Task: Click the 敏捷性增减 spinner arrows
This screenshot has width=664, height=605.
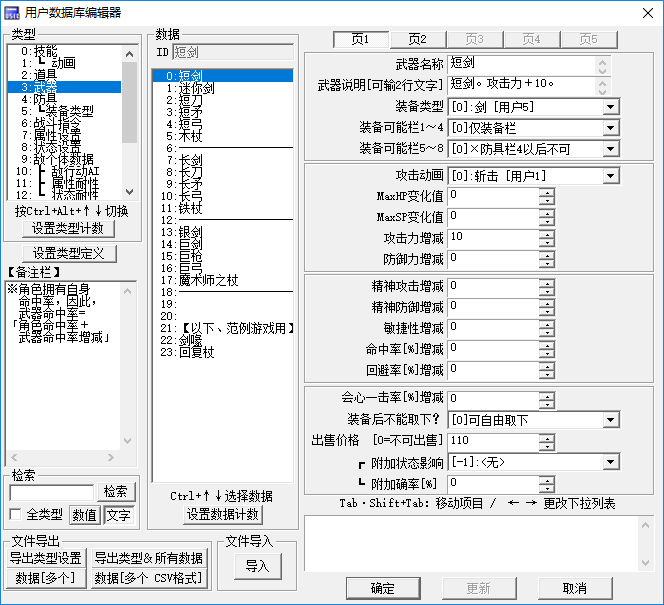Action: [547, 329]
